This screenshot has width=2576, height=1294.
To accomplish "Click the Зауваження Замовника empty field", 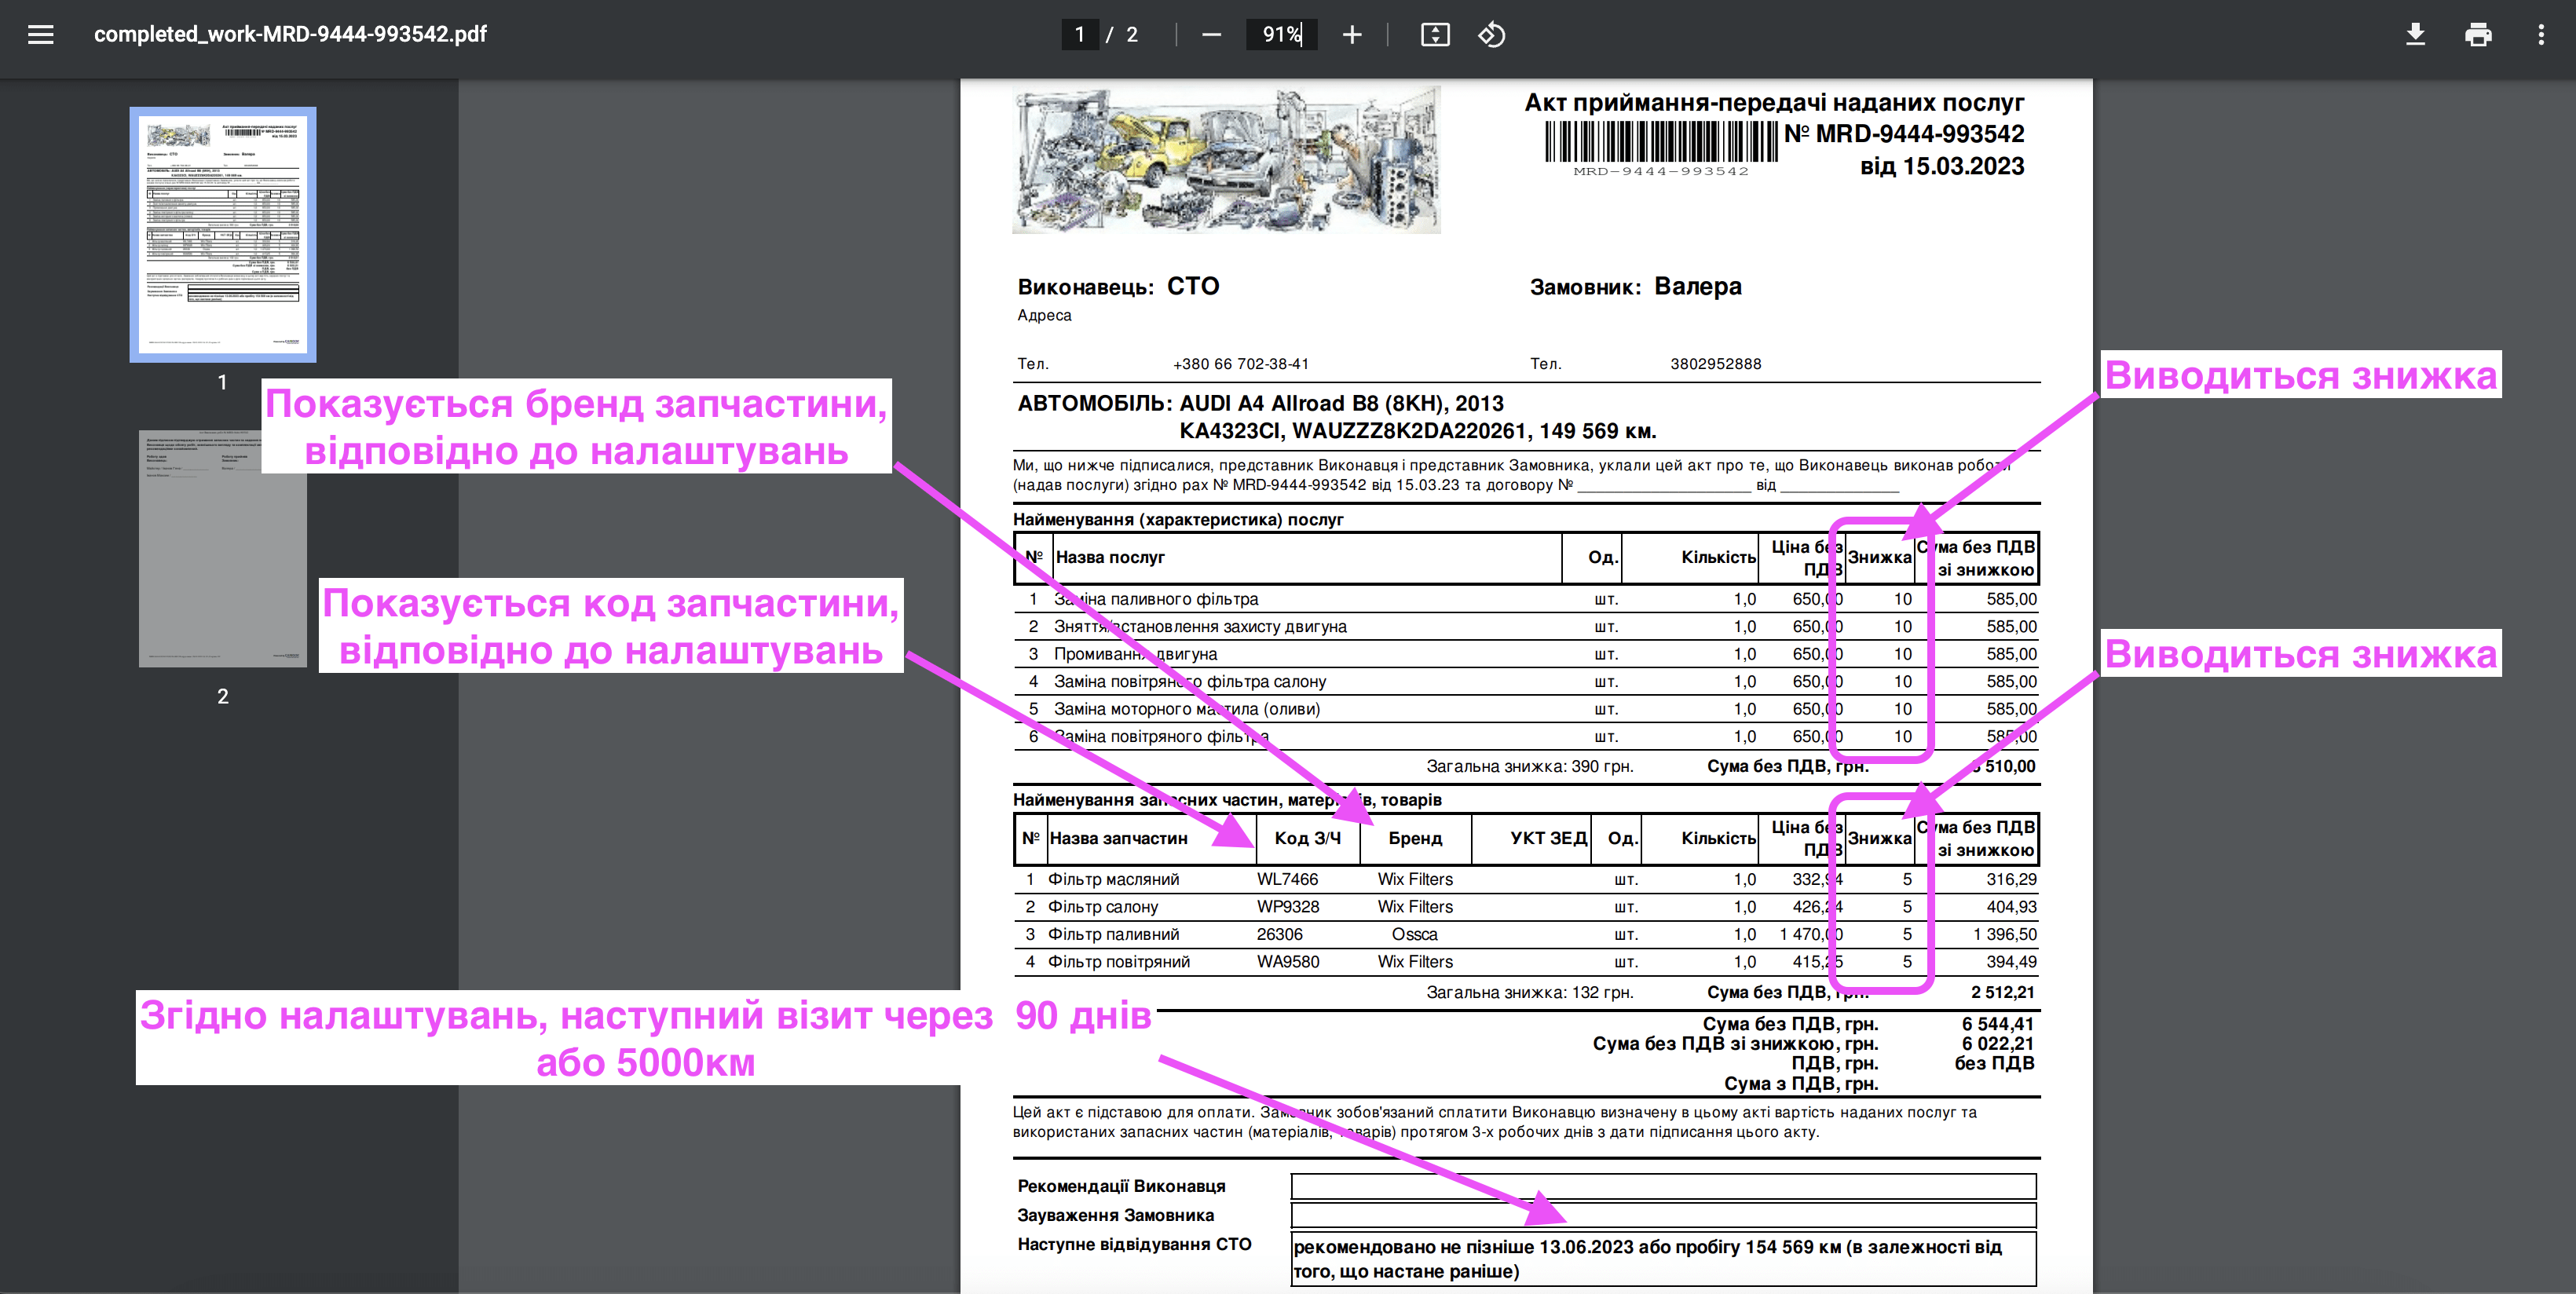I will point(1662,1215).
